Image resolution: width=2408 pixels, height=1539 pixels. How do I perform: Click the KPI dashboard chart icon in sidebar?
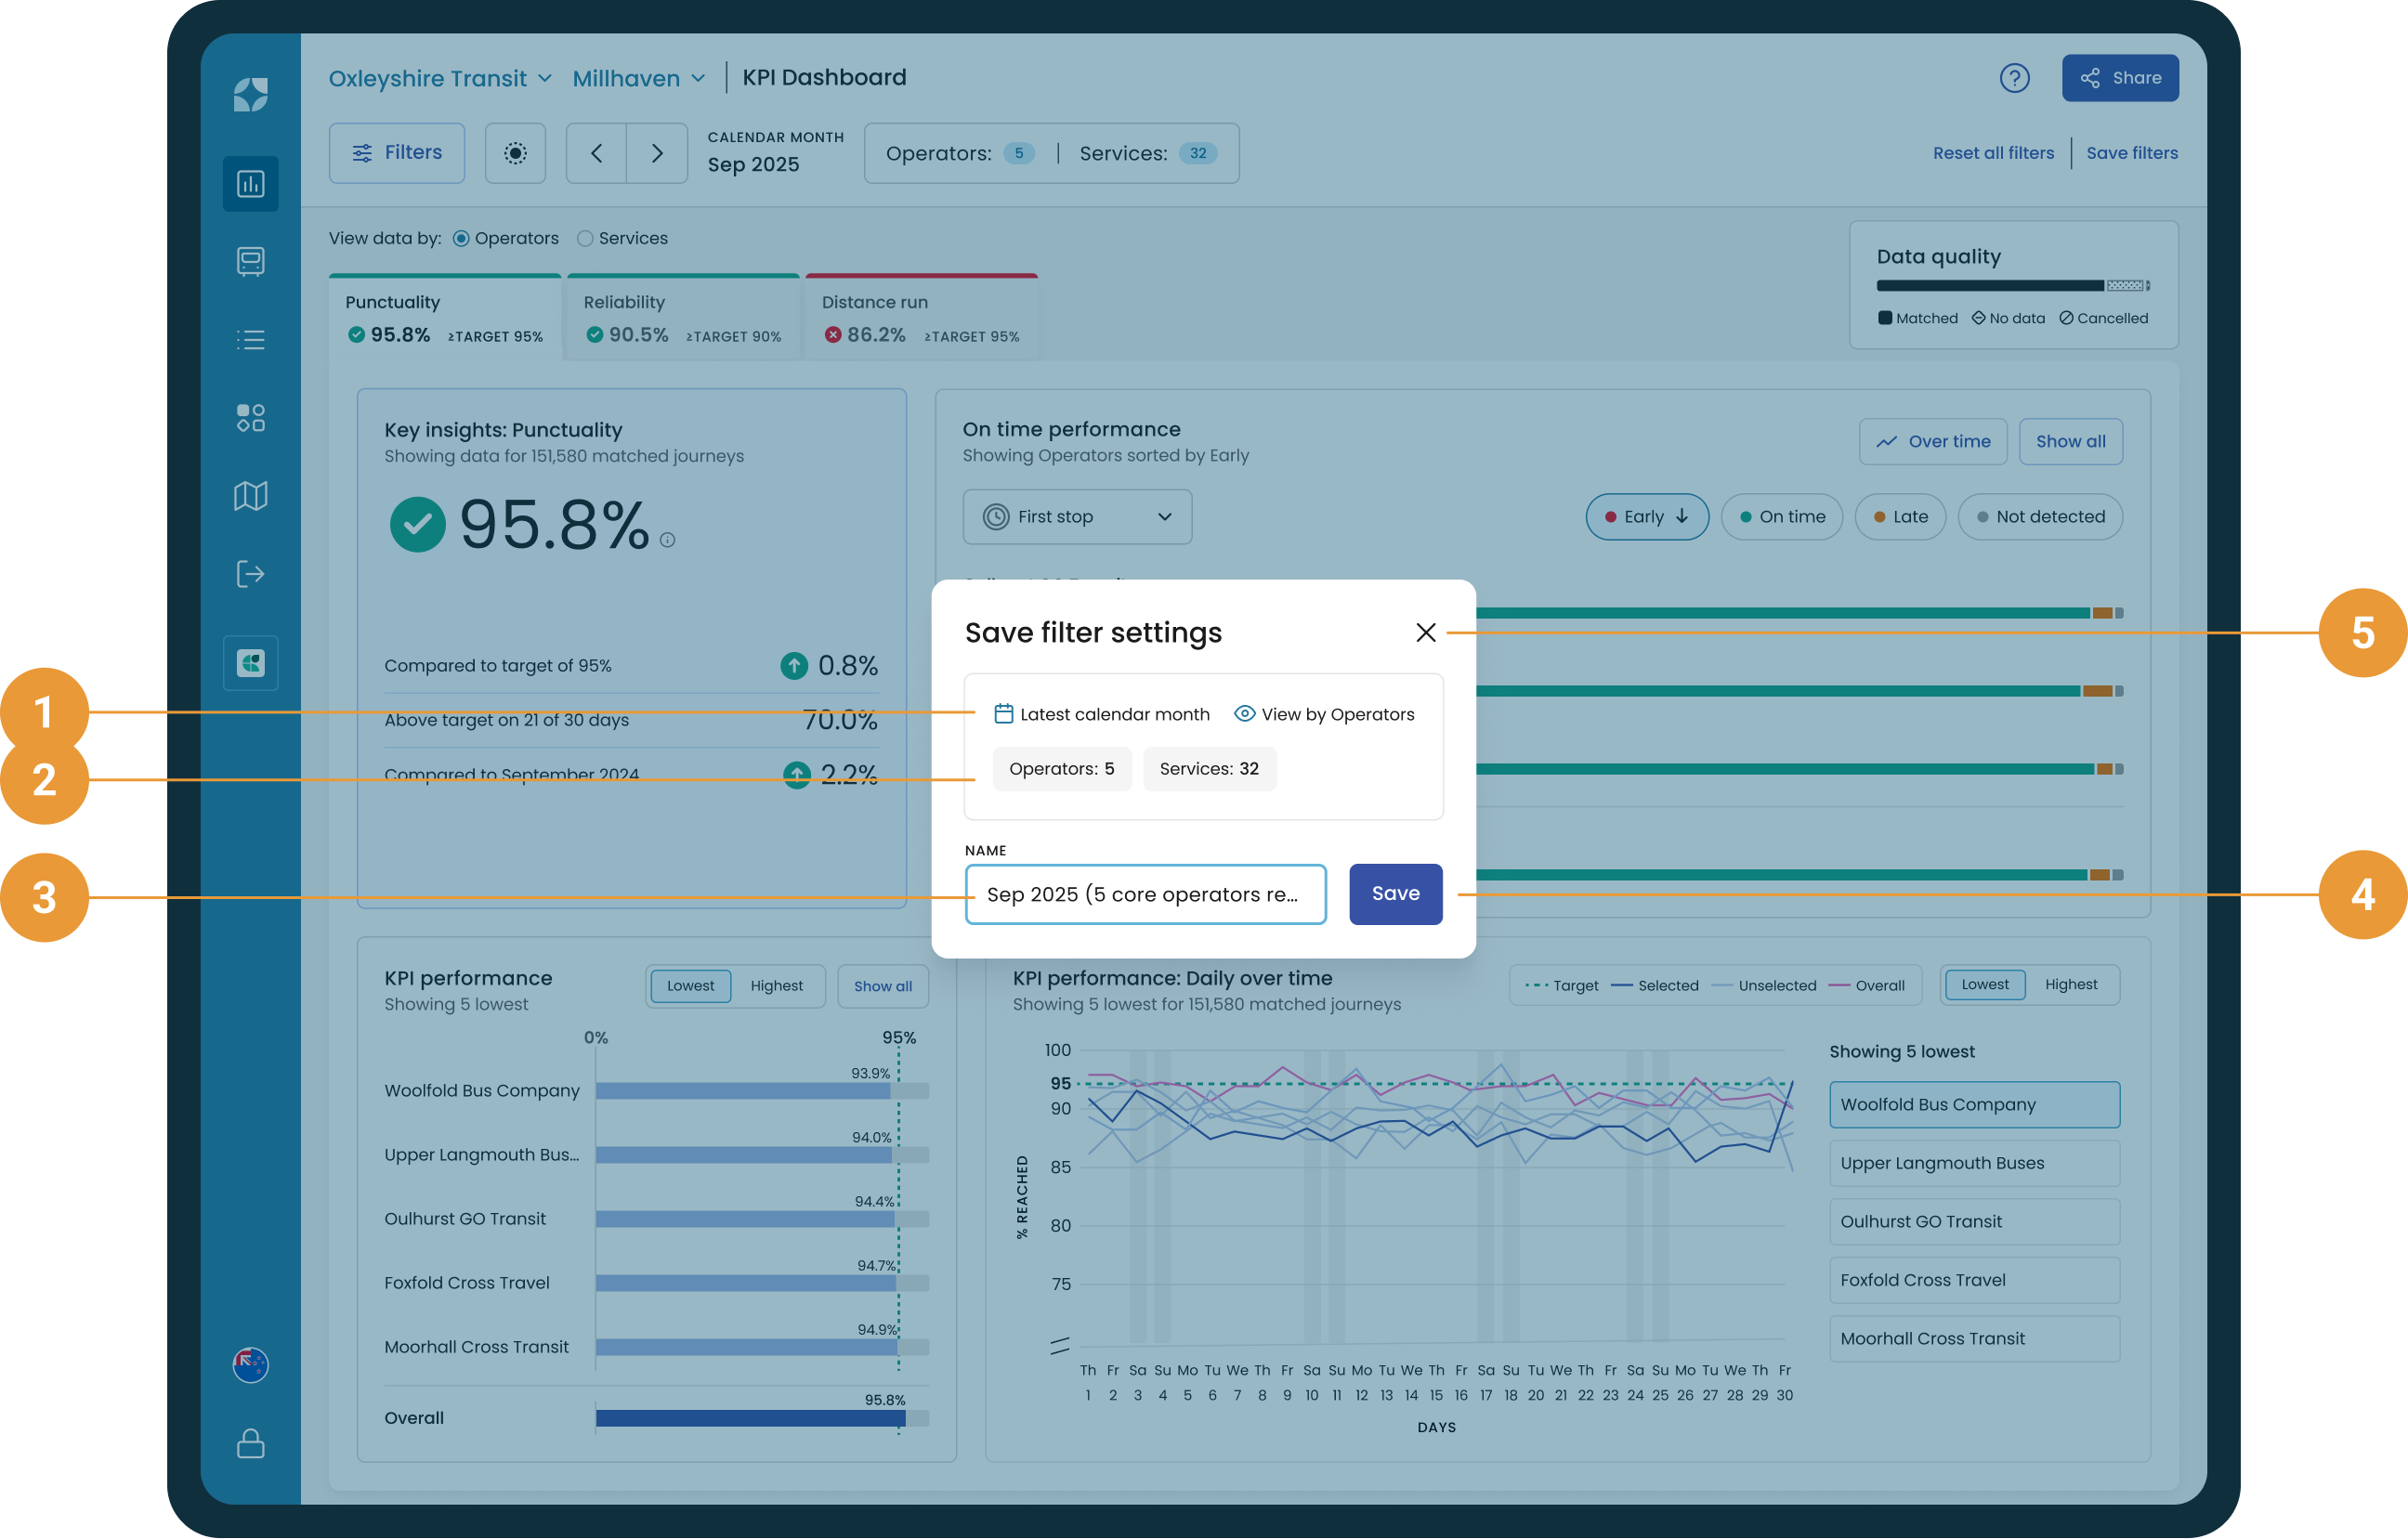pos(250,184)
